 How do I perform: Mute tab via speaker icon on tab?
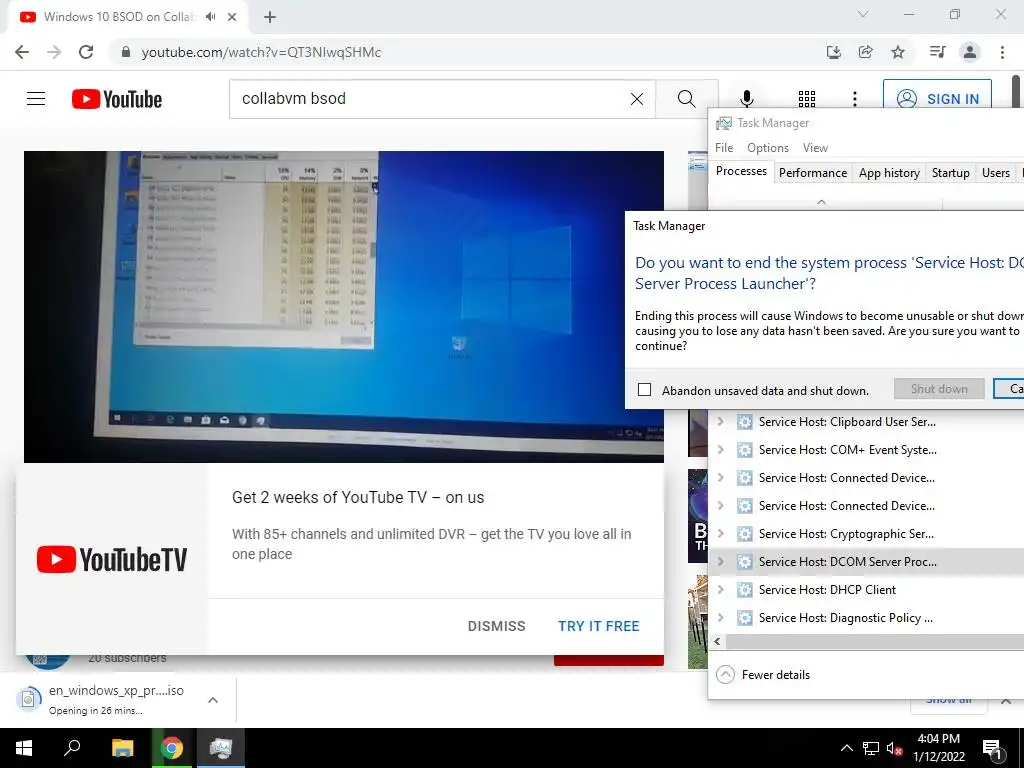[x=210, y=17]
